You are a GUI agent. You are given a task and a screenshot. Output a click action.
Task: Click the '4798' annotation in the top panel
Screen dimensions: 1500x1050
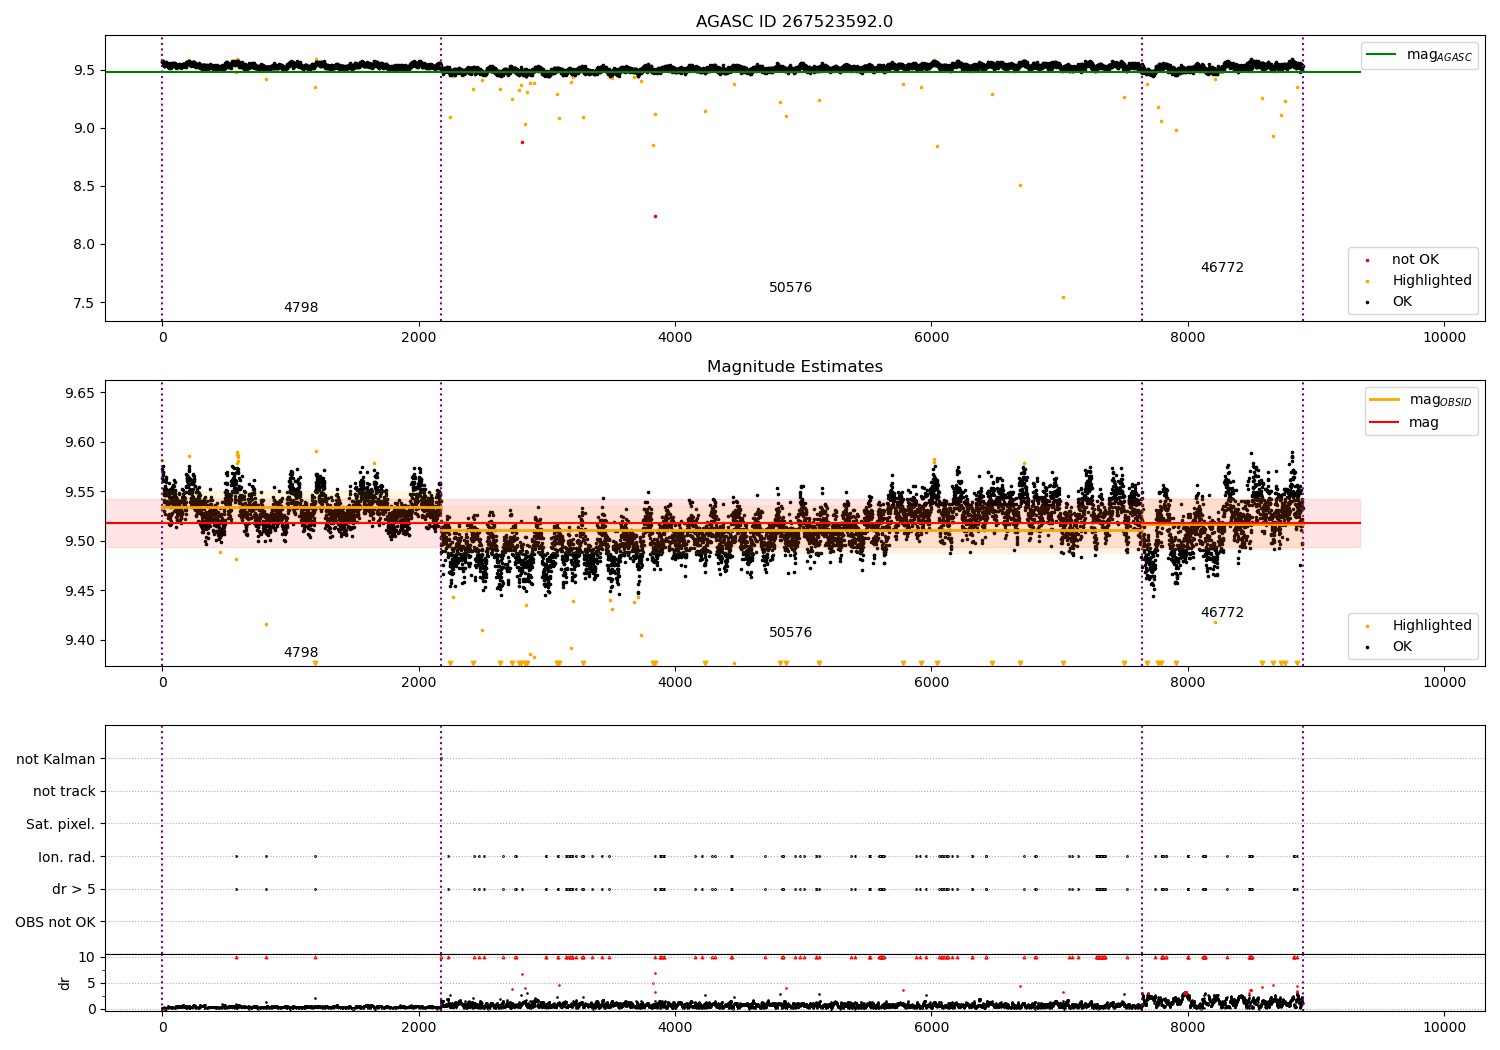click(301, 308)
